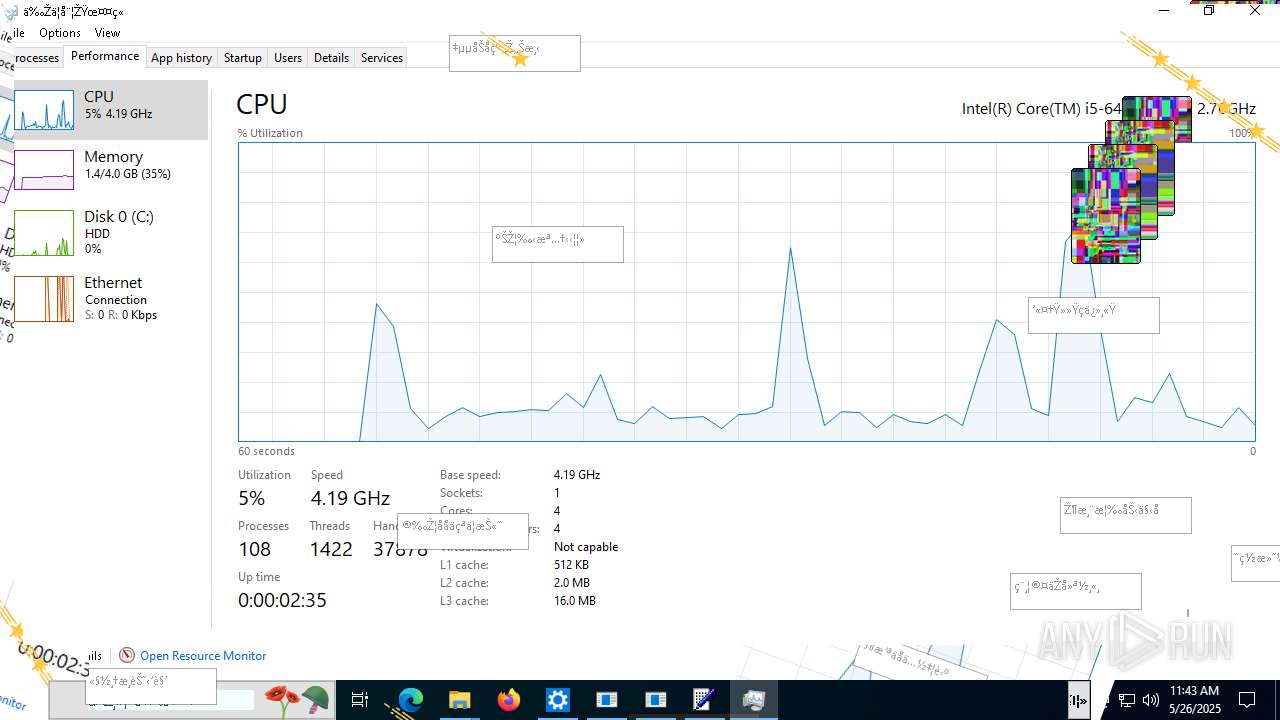
Task: Open Task View from the taskbar
Action: pos(360,700)
